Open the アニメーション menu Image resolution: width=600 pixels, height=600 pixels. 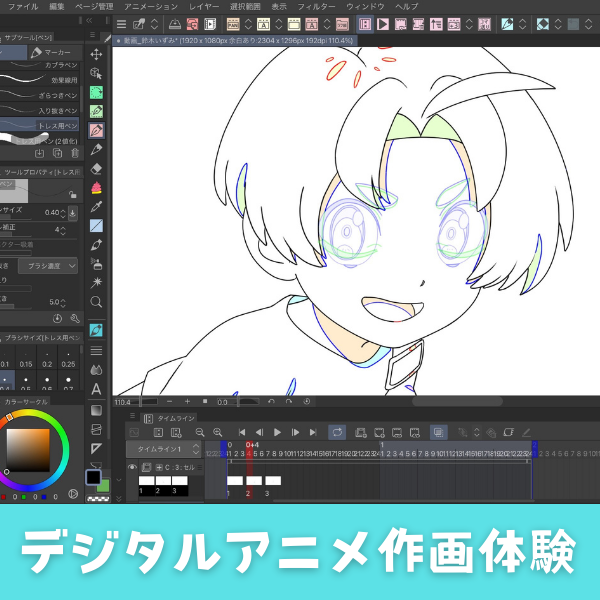[x=150, y=6]
